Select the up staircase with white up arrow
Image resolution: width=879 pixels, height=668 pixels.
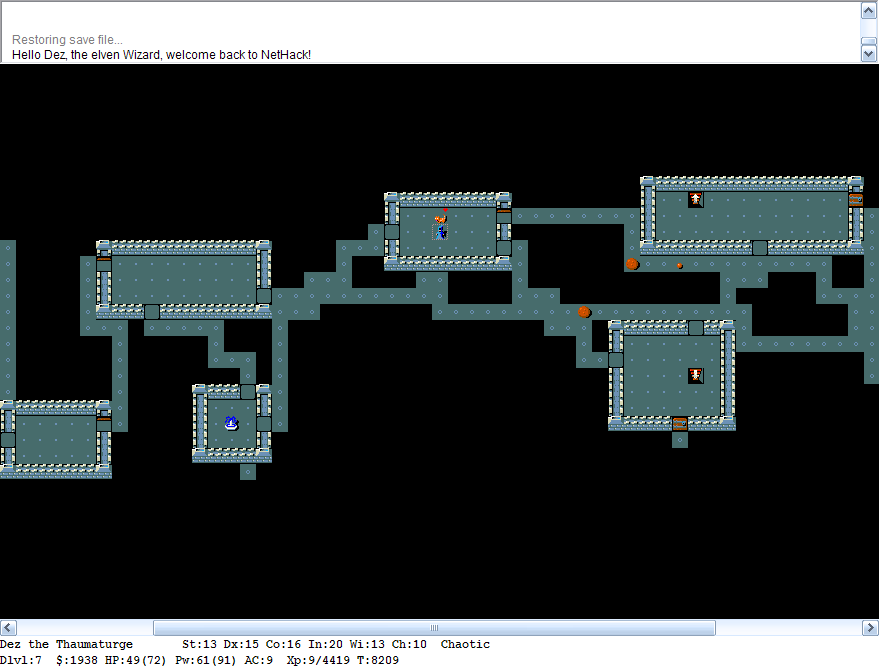click(696, 200)
